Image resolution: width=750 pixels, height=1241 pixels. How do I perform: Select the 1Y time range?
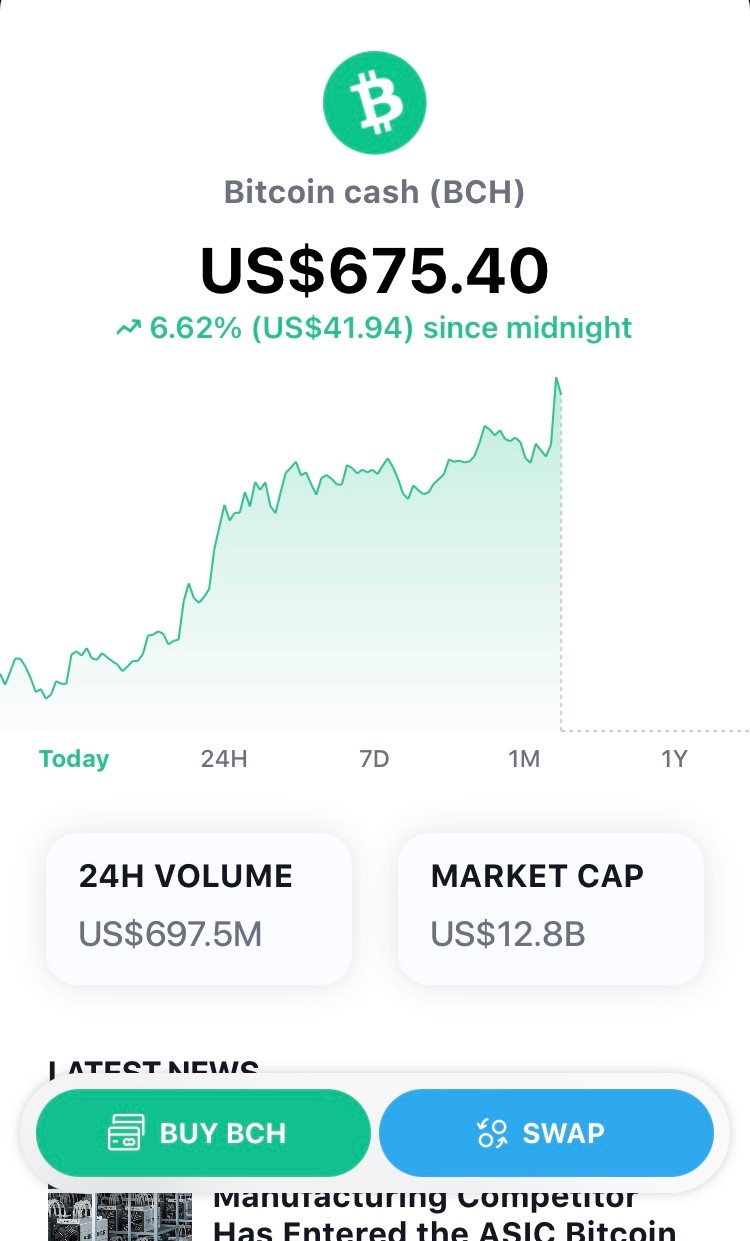point(674,759)
